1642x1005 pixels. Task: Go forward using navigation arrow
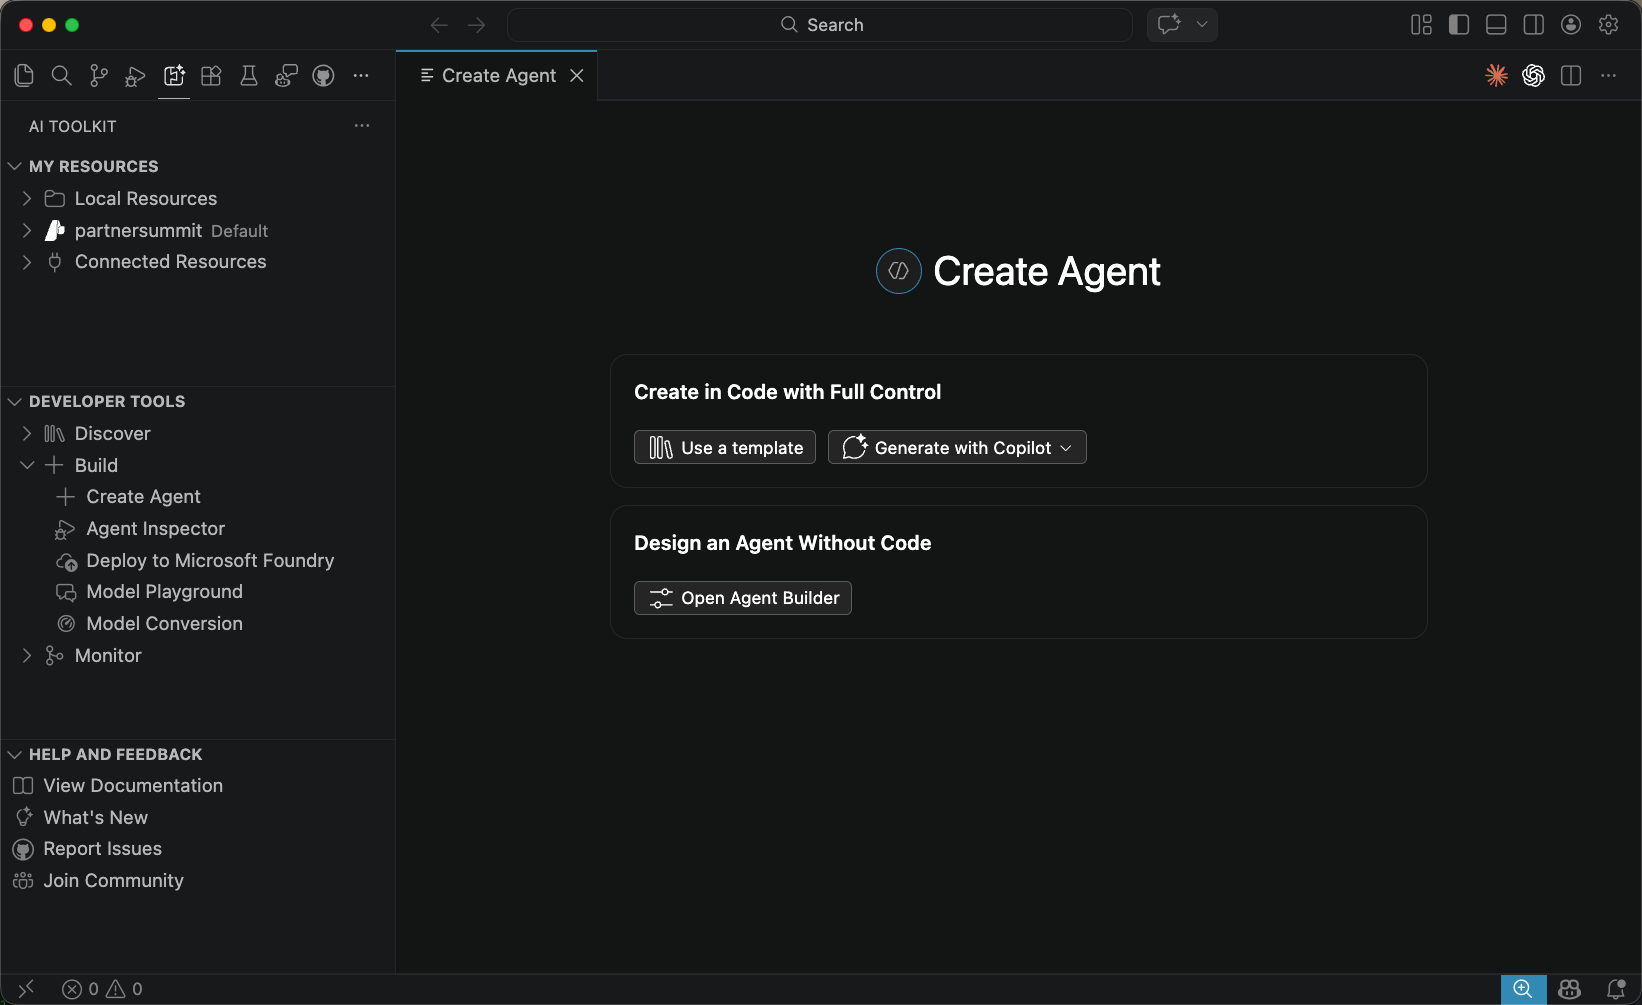477,25
